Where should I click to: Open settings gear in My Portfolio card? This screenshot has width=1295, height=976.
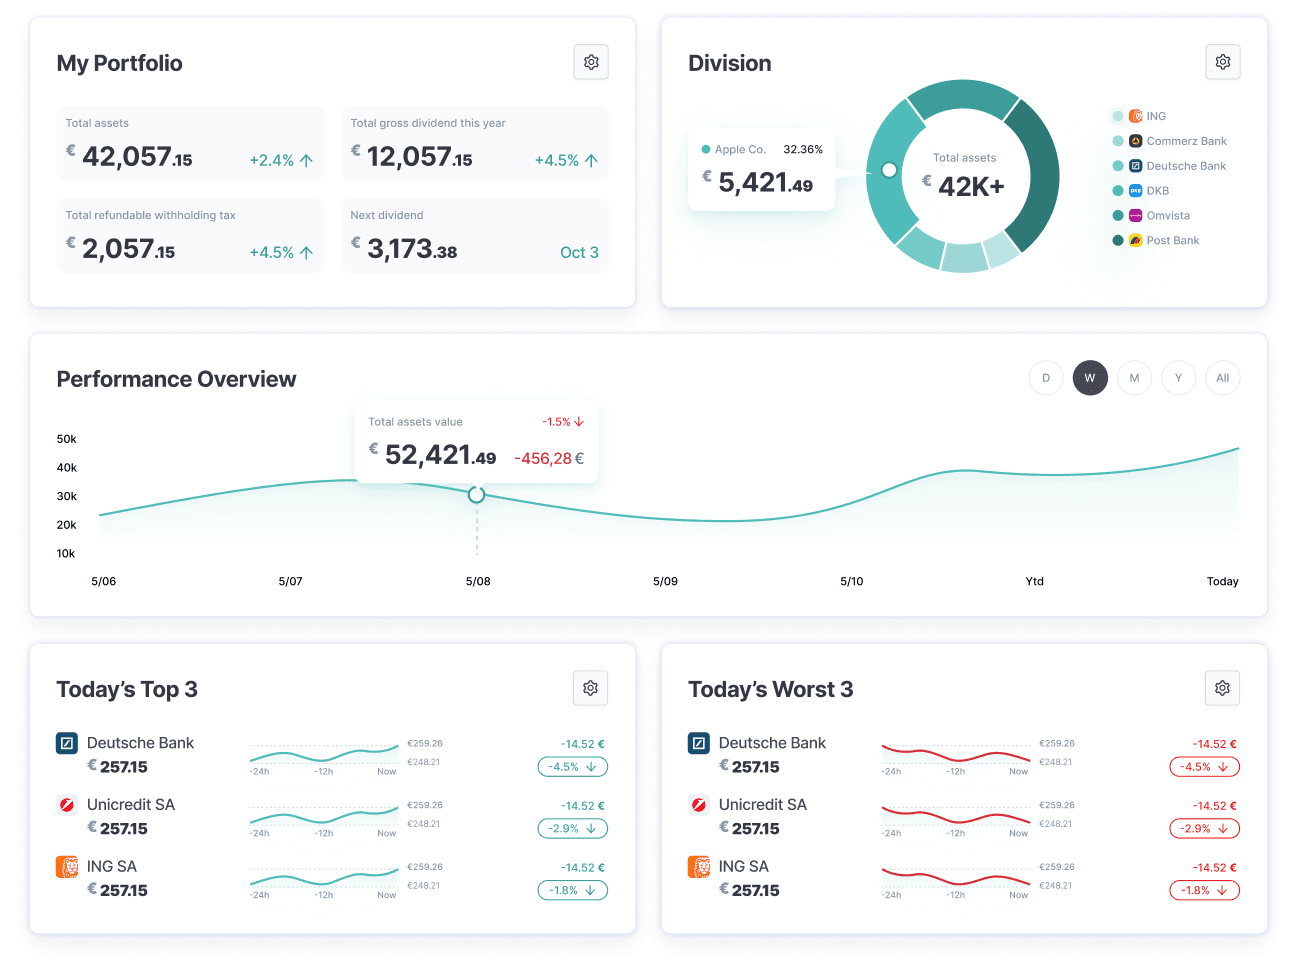pos(591,62)
